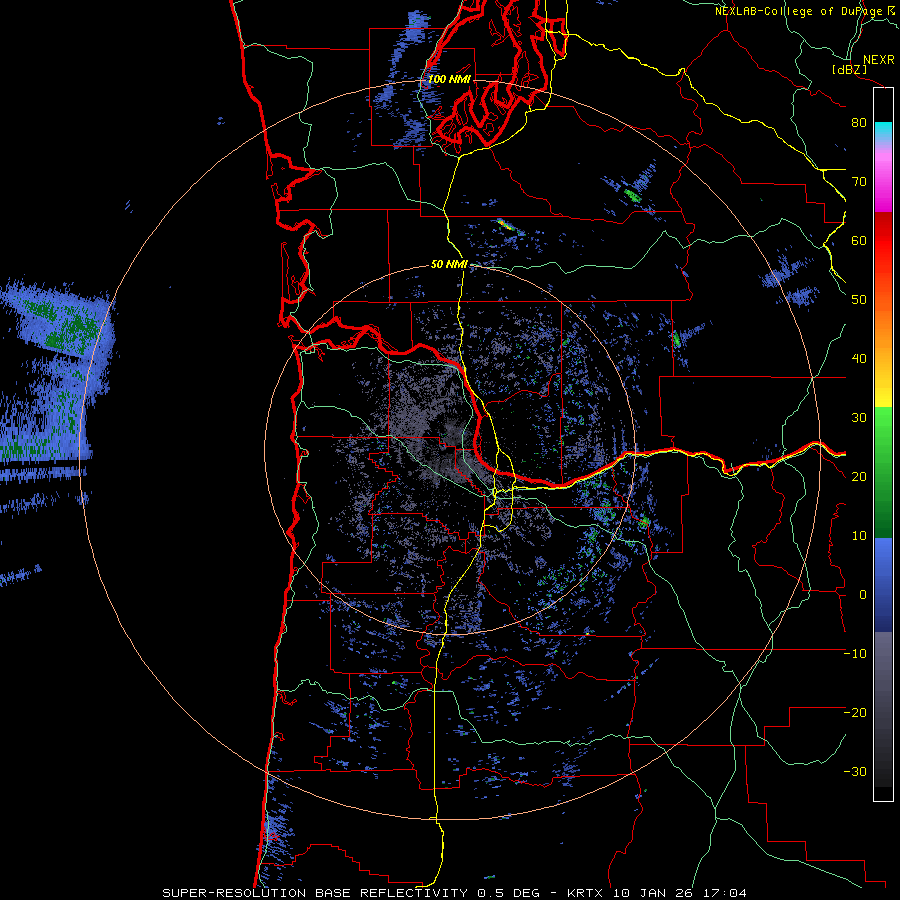Click the [dBZ] unit label
This screenshot has width=900, height=900.
850,69
